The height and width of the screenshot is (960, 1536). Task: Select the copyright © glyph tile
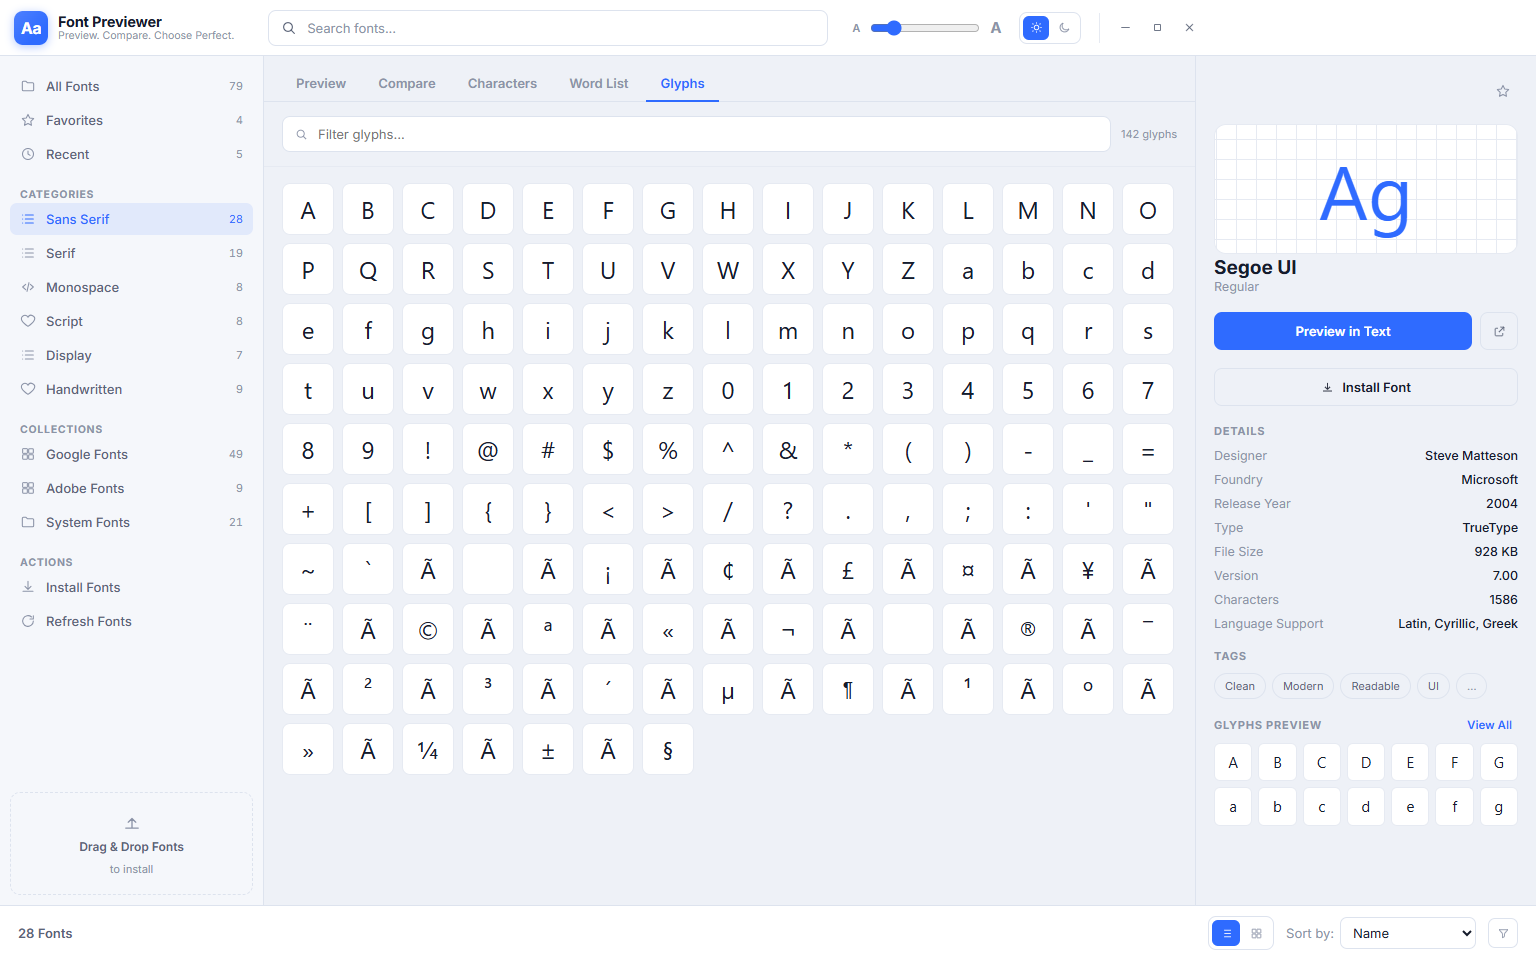pos(428,629)
